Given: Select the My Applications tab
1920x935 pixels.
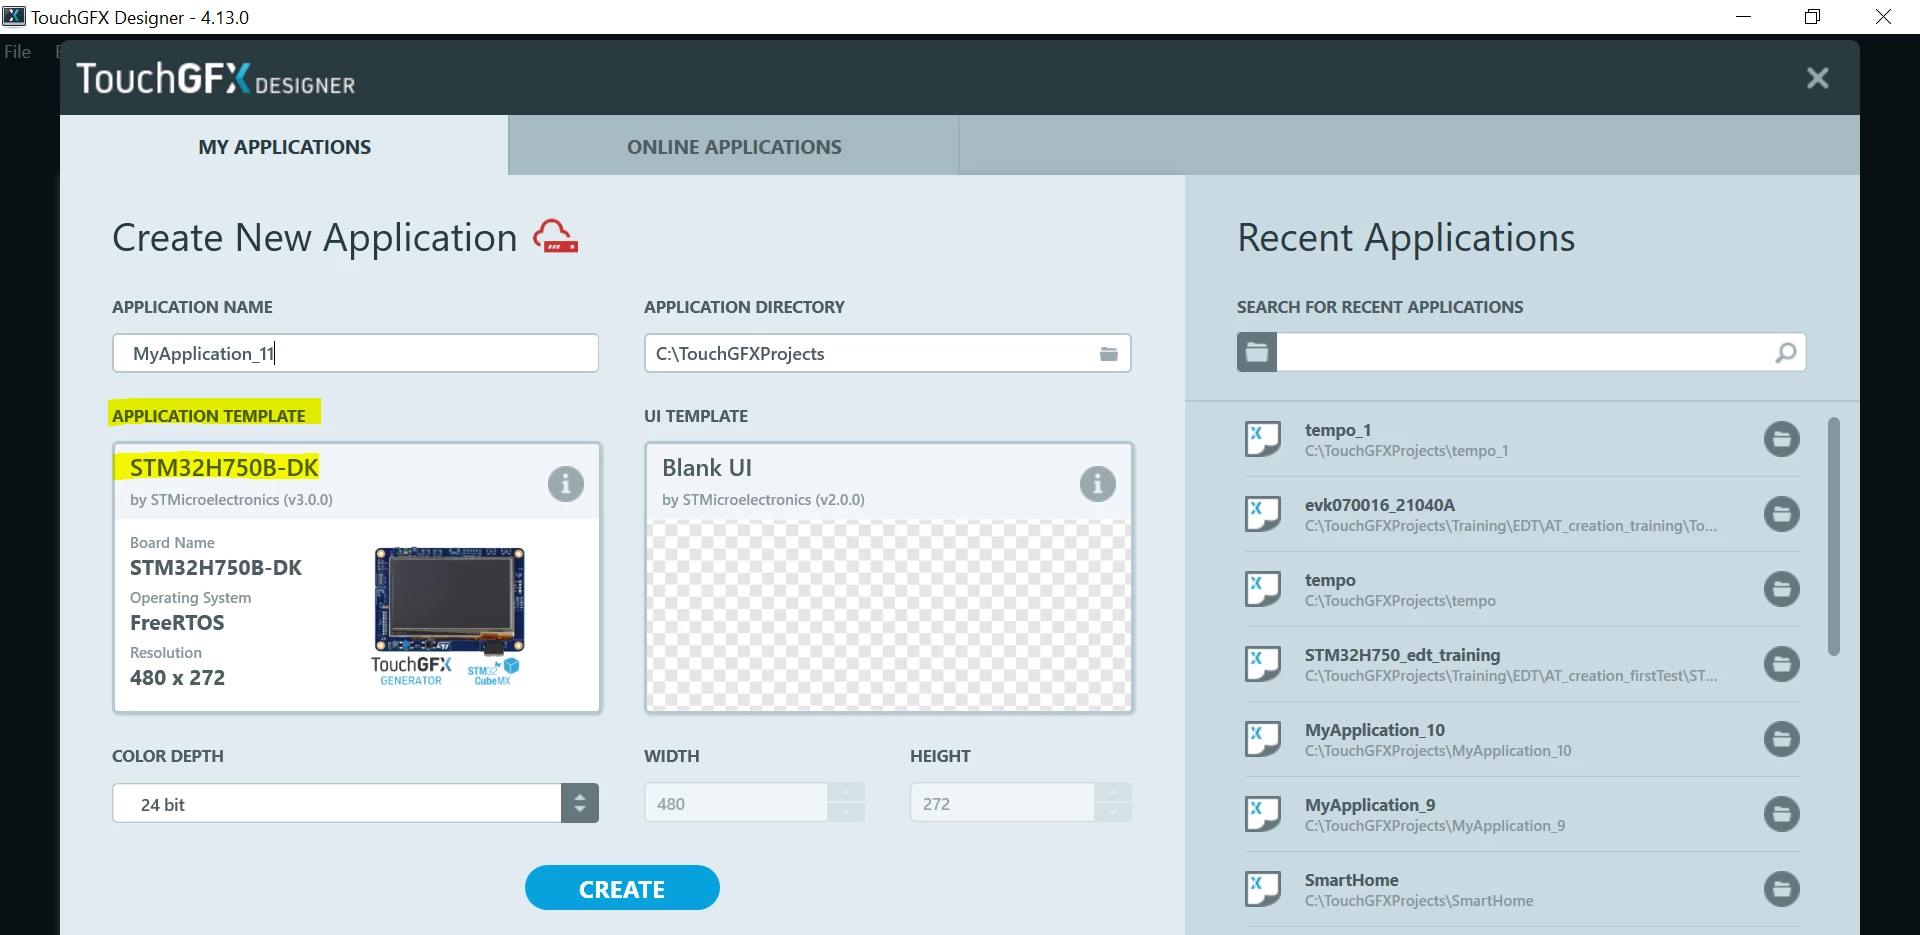Looking at the screenshot, I should click(284, 147).
